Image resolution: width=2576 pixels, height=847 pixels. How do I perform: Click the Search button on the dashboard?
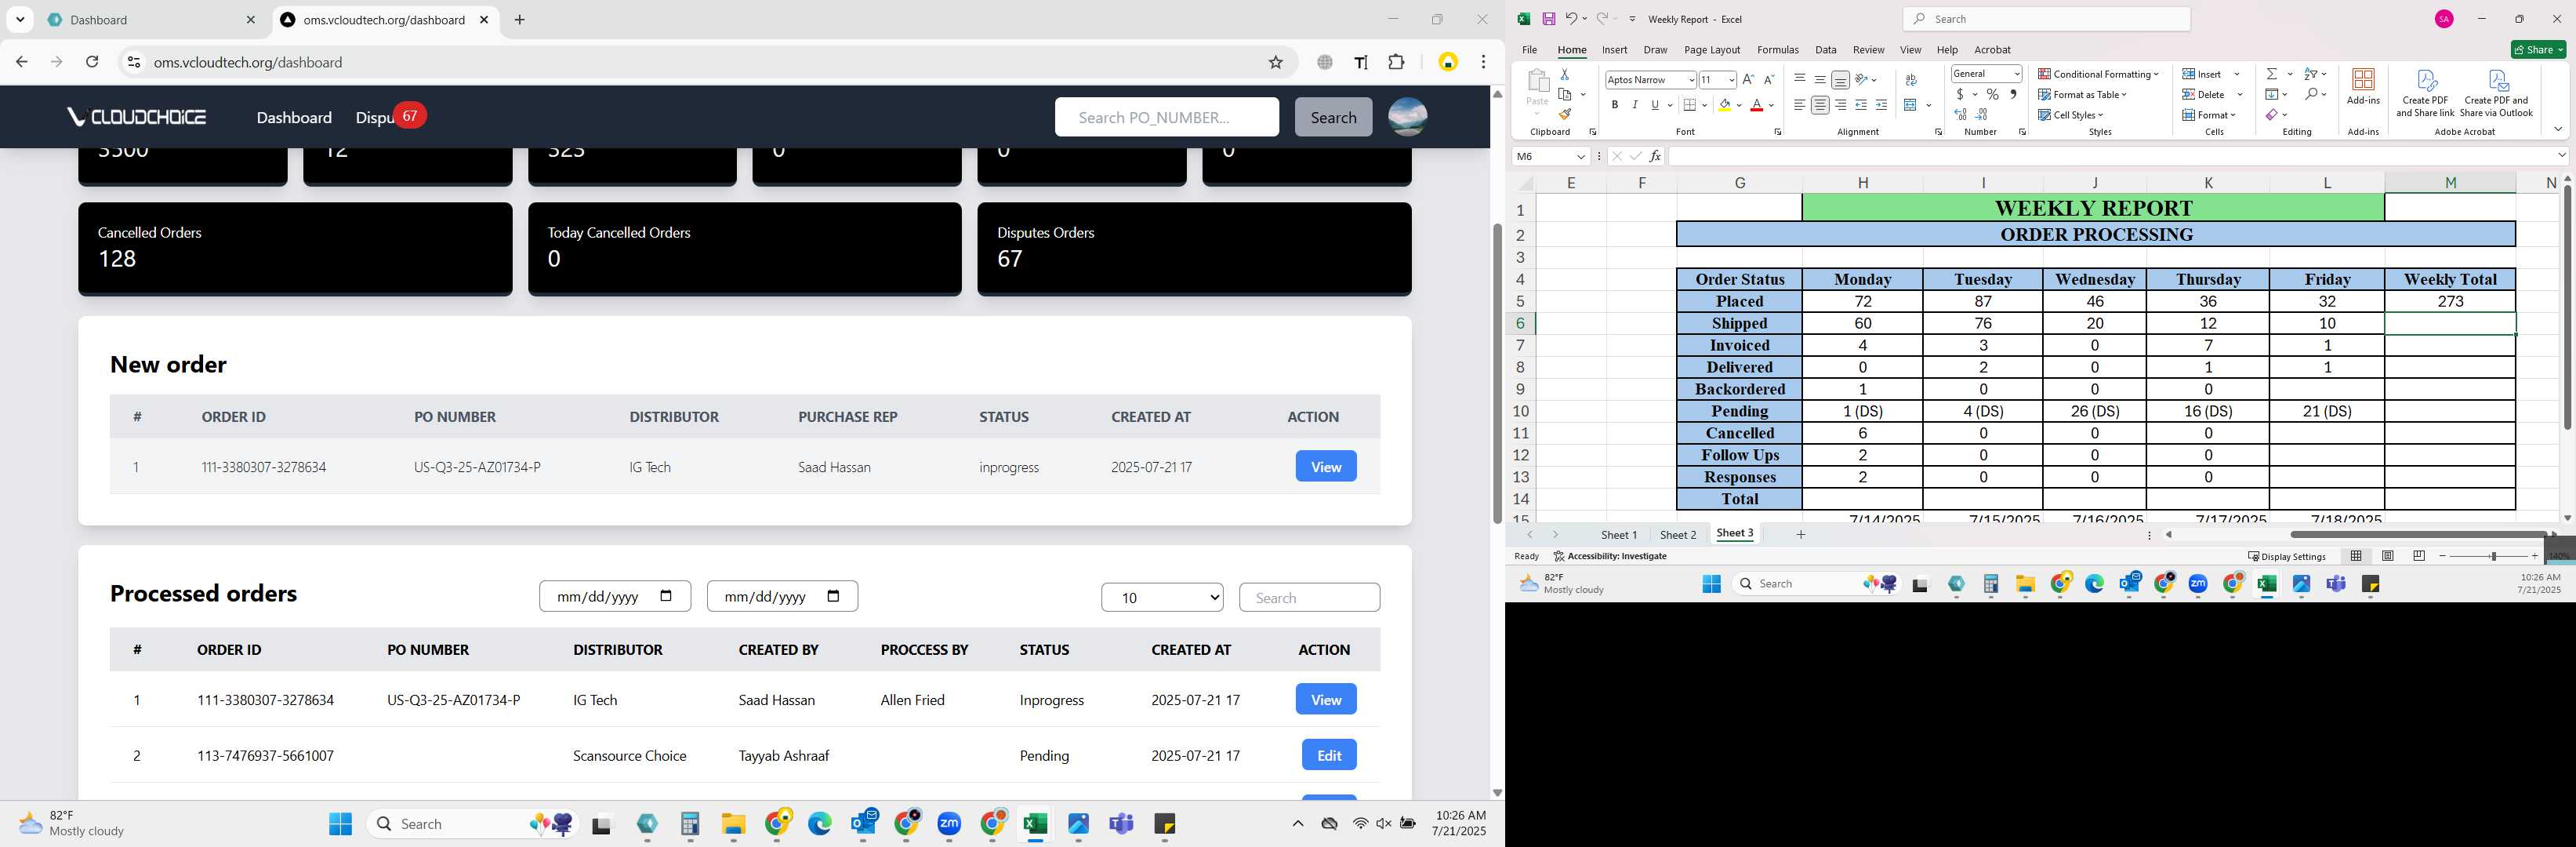click(x=1333, y=117)
